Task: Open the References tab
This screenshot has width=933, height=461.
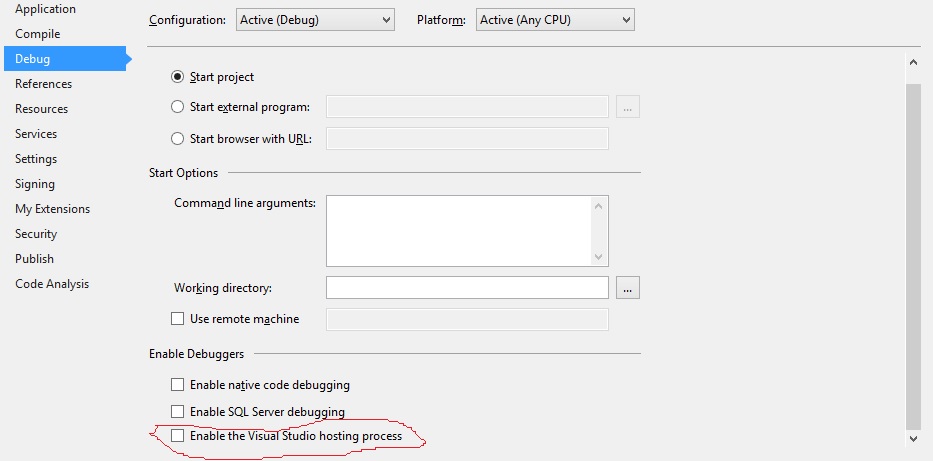Action: (x=43, y=84)
